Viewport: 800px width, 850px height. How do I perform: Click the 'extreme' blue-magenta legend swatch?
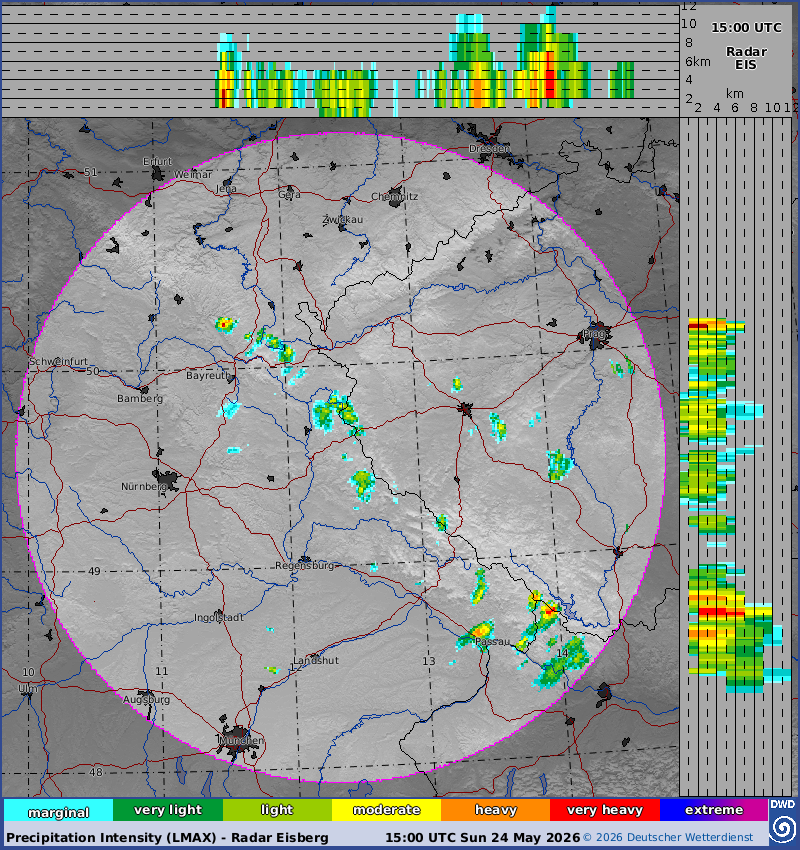point(714,811)
